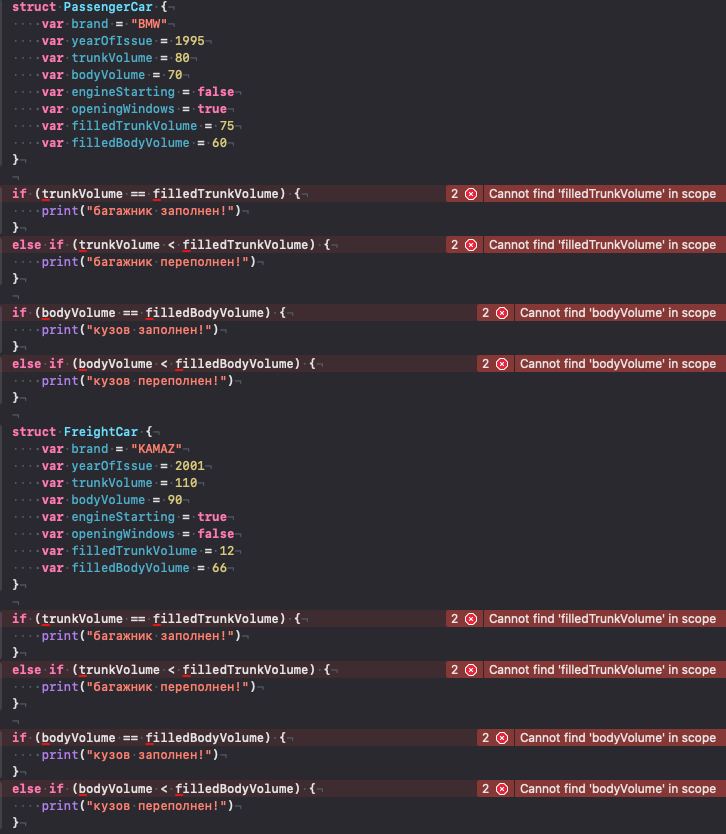Click error icon on 'if (bodyVolume ==' line under FreightCar
The height and width of the screenshot is (834, 726).
pyautogui.click(x=502, y=738)
